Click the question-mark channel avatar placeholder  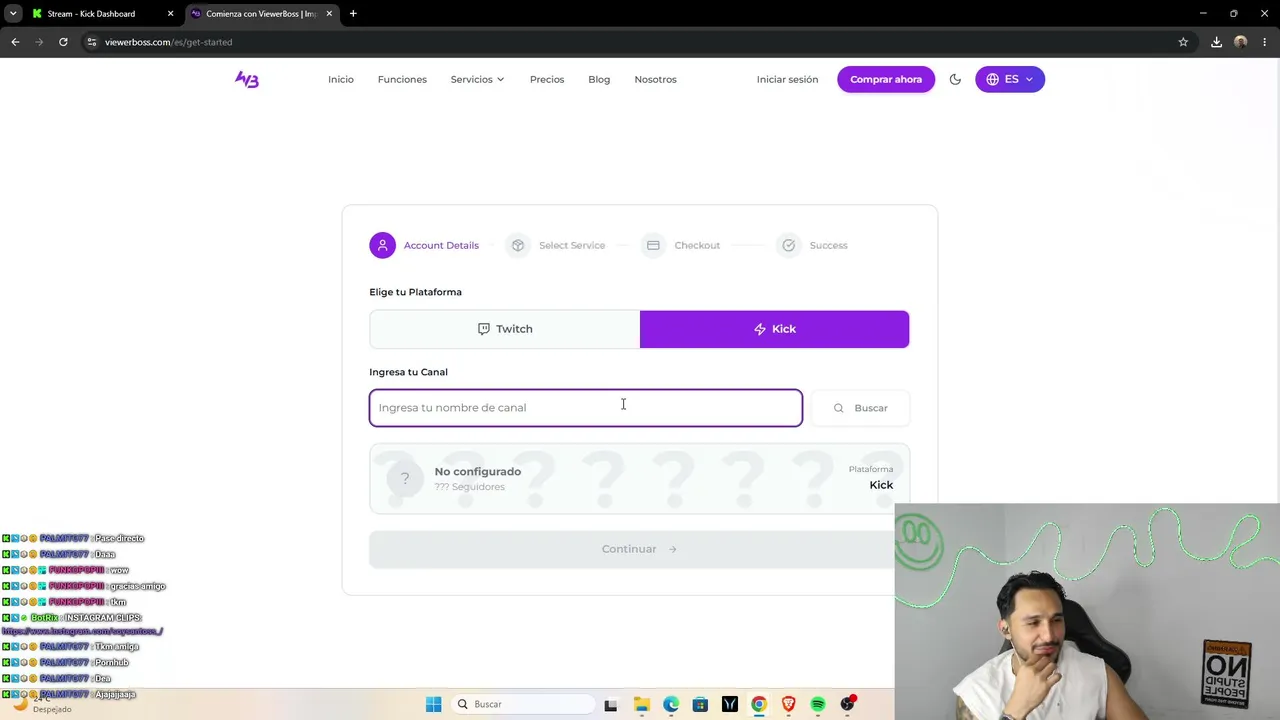404,478
